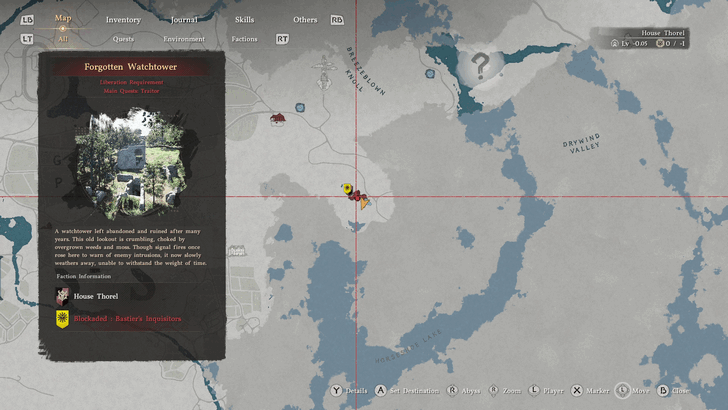Viewport: 728px width, 410px height.
Task: Click the Player control prompt
Action: pyautogui.click(x=546, y=390)
